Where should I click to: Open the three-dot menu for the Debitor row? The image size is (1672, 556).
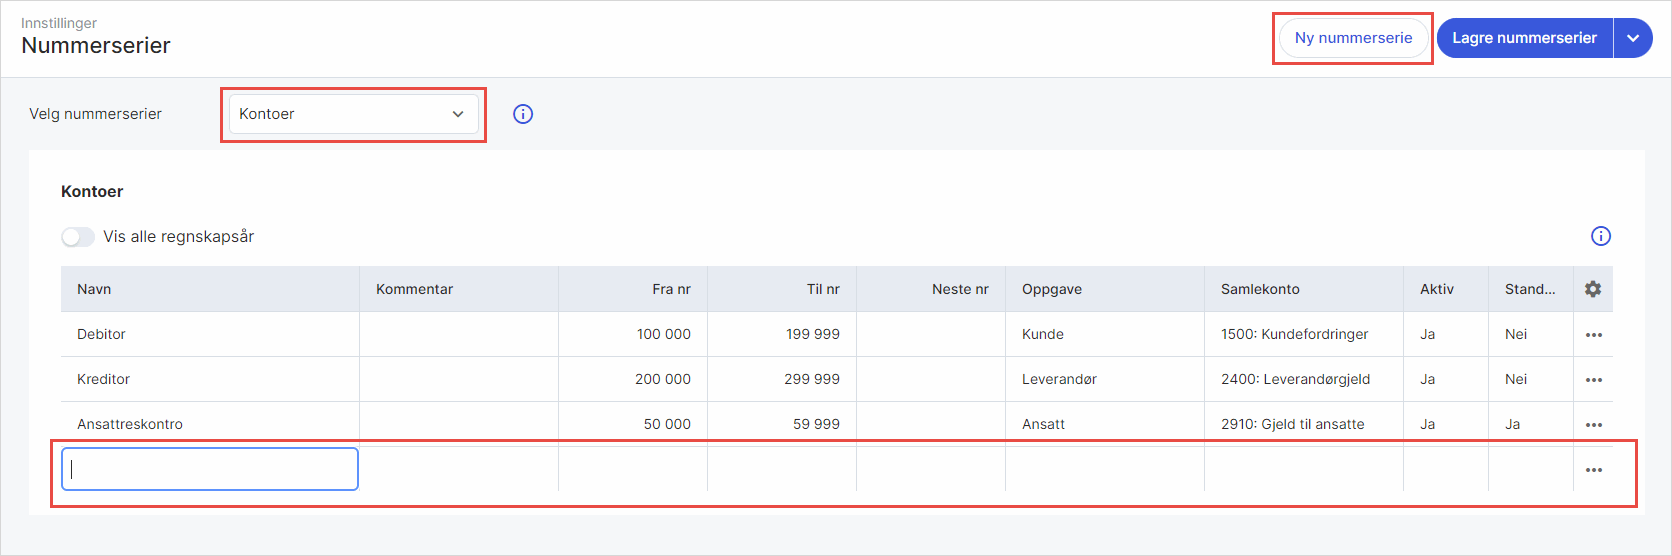pyautogui.click(x=1594, y=335)
